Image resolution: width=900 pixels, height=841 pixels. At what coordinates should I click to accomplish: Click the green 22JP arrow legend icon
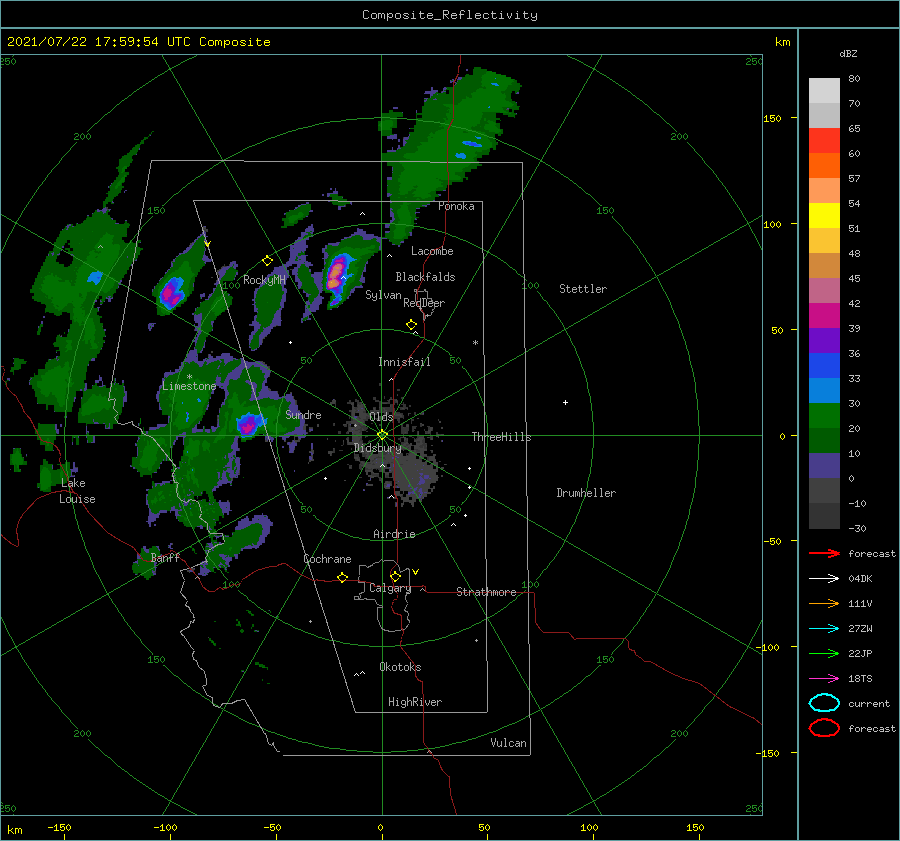click(824, 653)
